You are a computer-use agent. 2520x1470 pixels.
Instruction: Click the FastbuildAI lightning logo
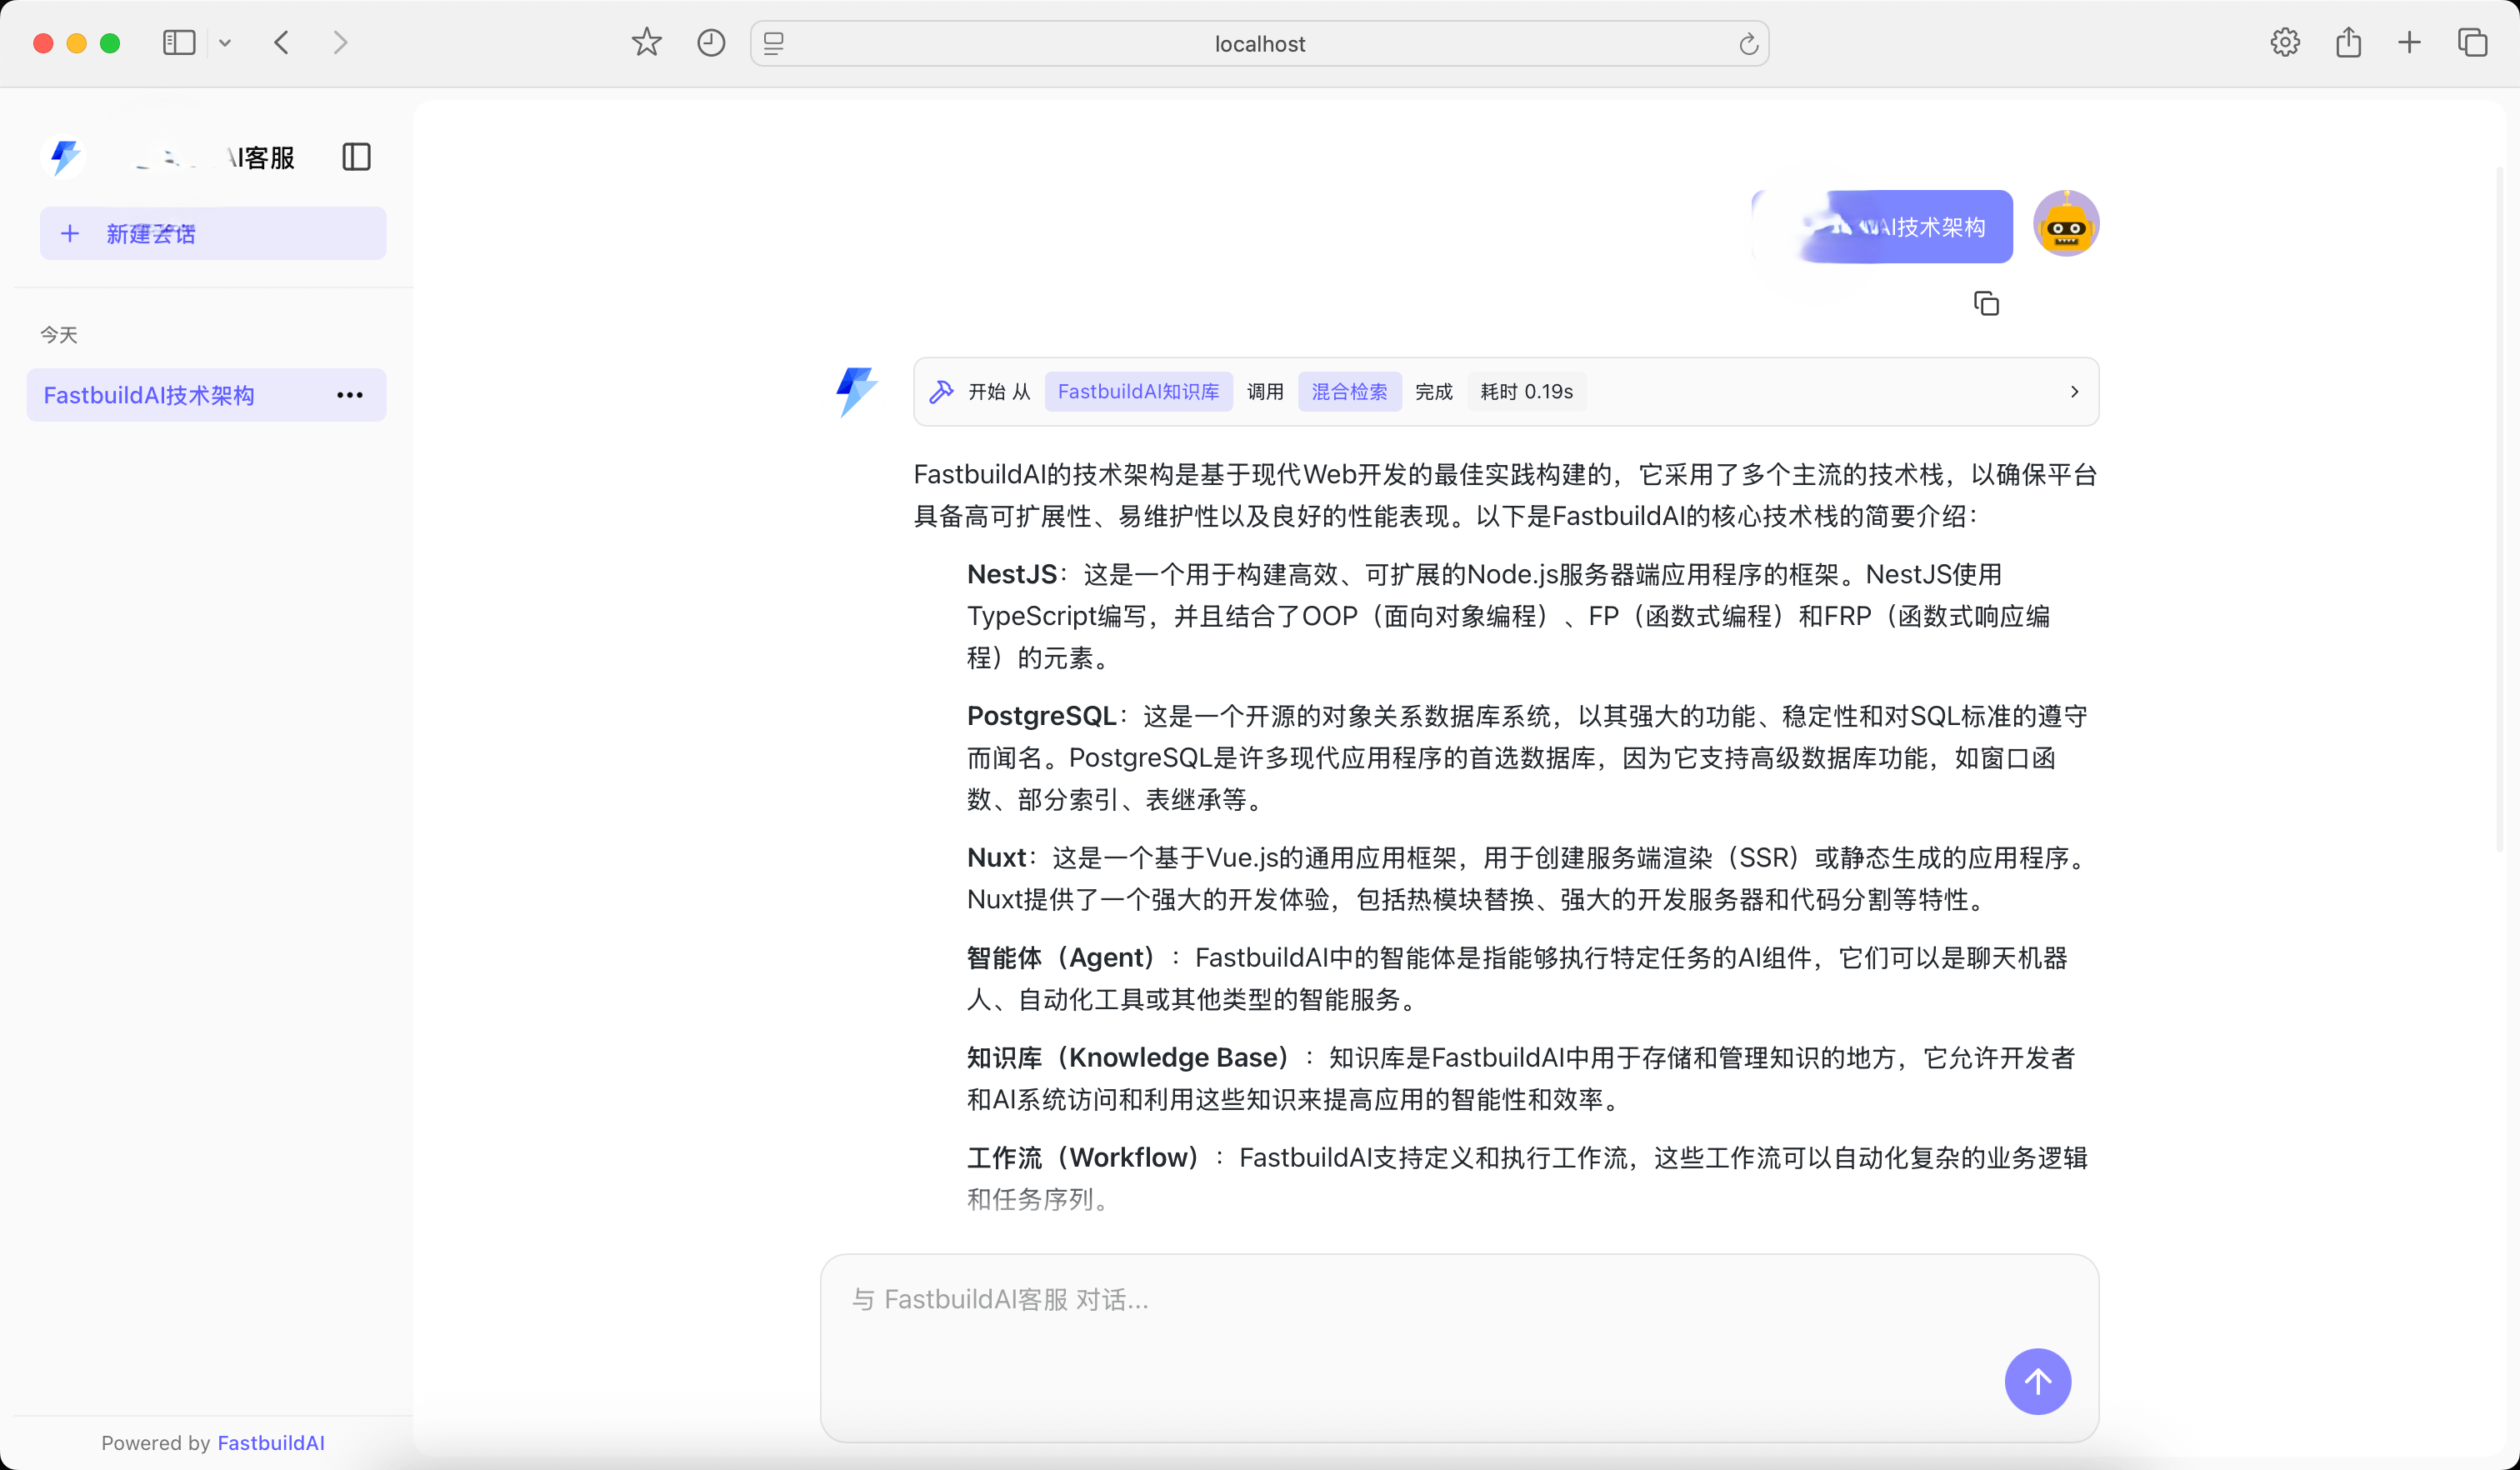(63, 157)
